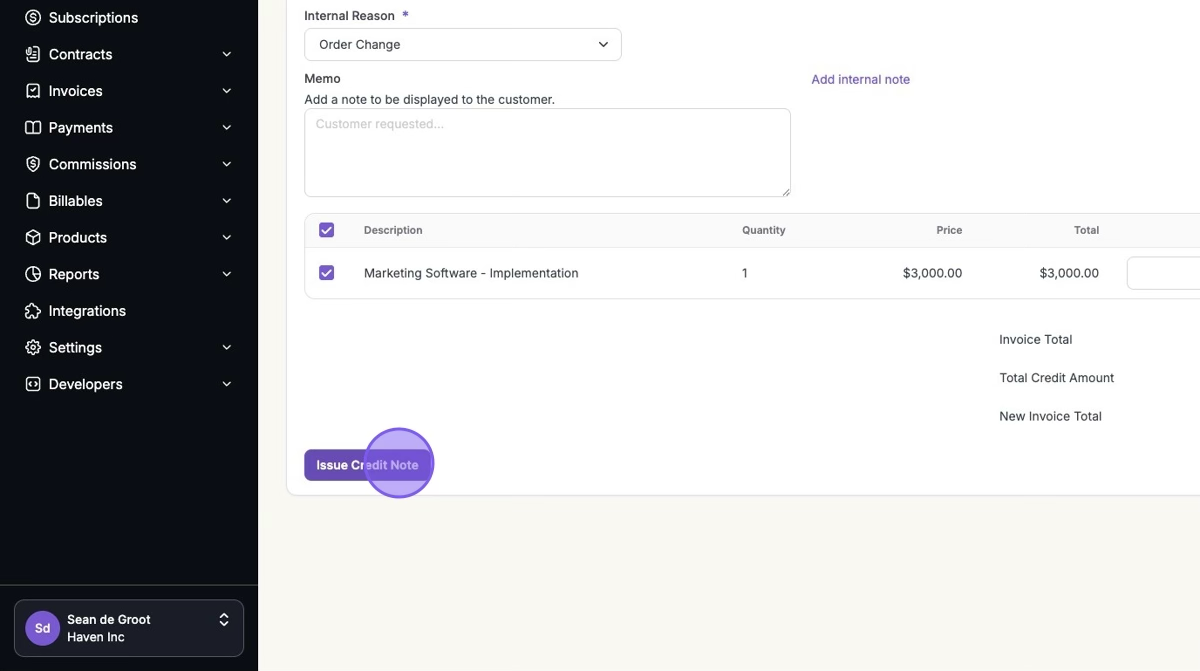Click the Issue Credit Note button

[367, 465]
